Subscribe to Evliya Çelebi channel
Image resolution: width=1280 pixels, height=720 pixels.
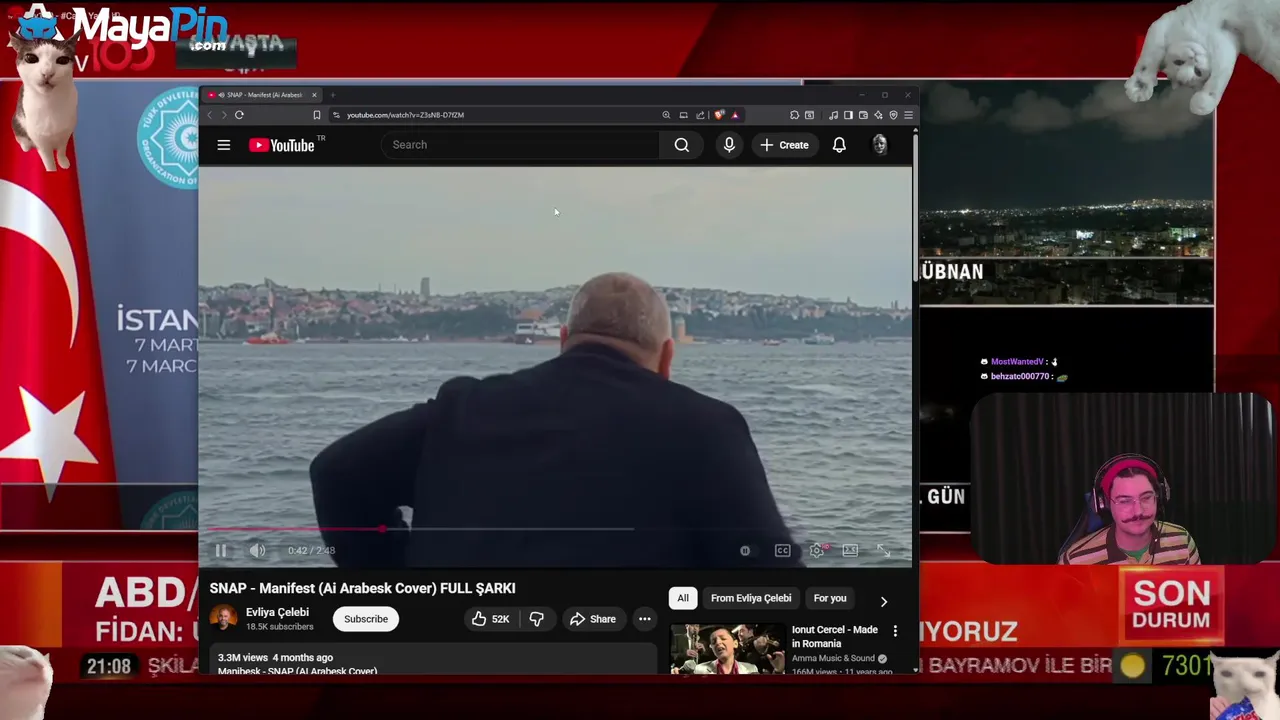point(366,619)
